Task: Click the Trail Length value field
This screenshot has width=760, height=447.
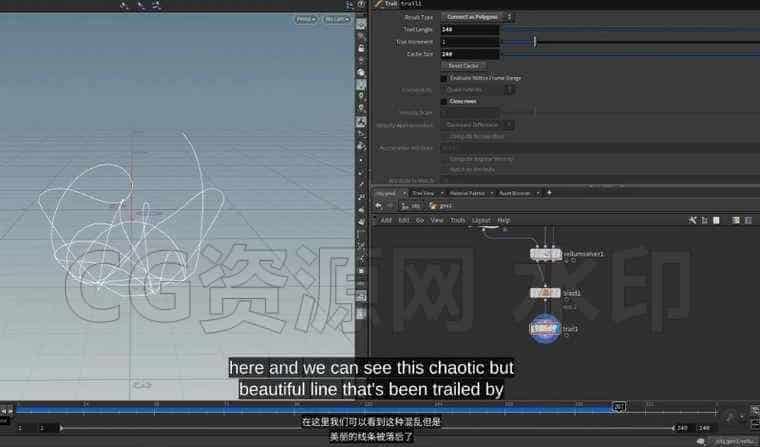Action: [470, 30]
